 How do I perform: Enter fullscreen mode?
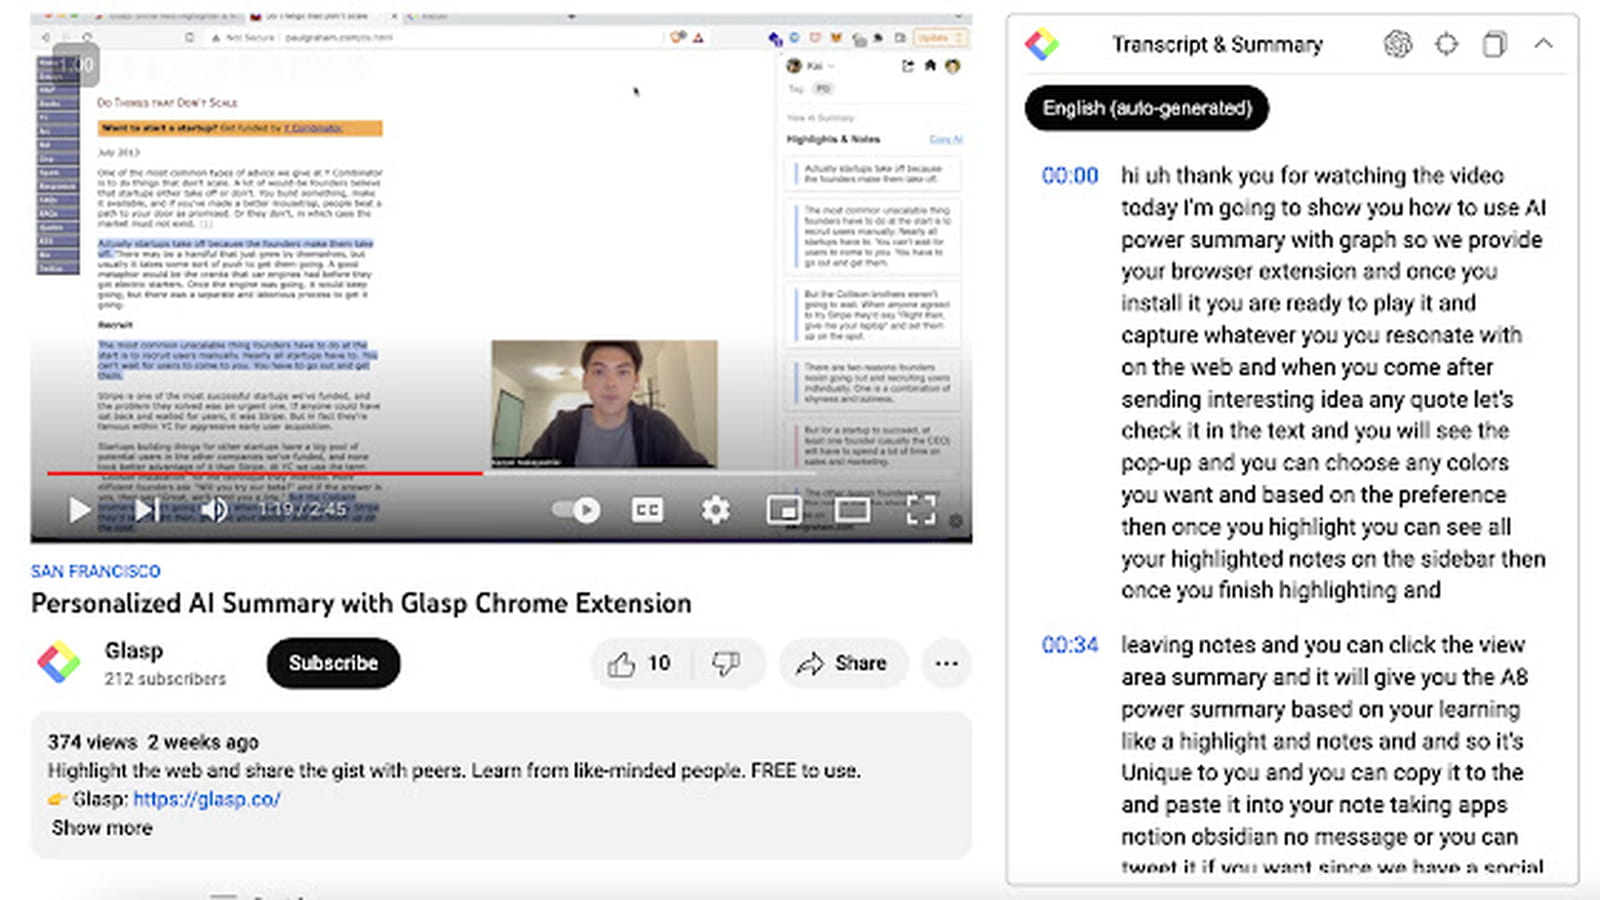coord(921,510)
